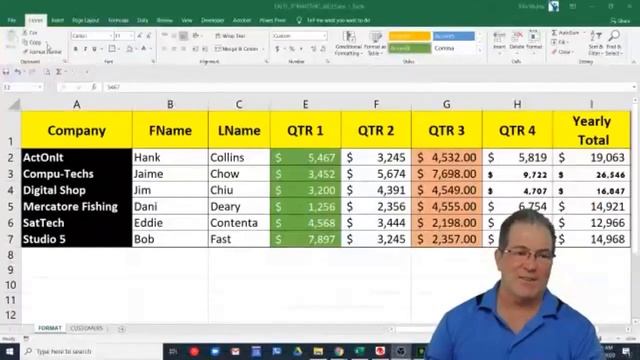The image size is (640, 360).
Task: Click the New Sheet plus button
Action: 121,329
